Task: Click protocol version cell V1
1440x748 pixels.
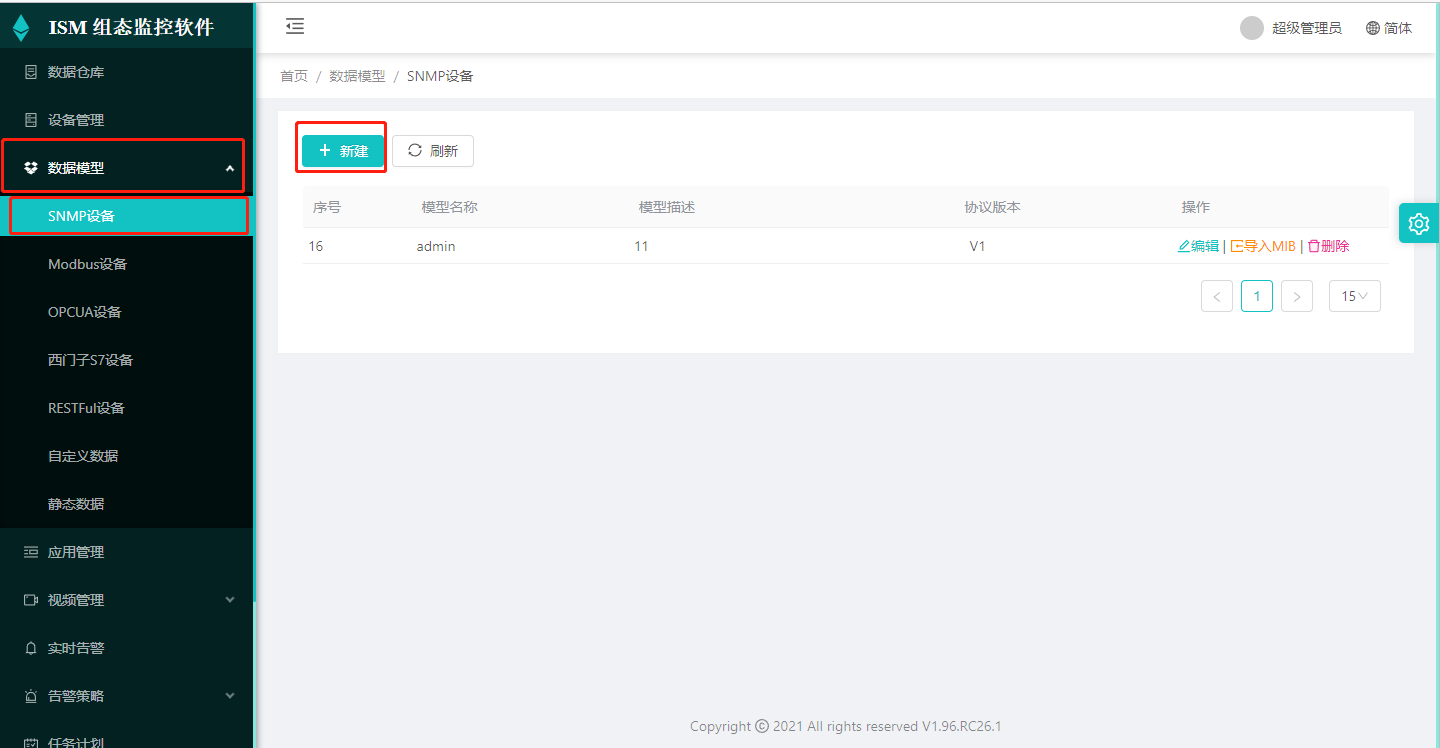Action: (x=977, y=246)
